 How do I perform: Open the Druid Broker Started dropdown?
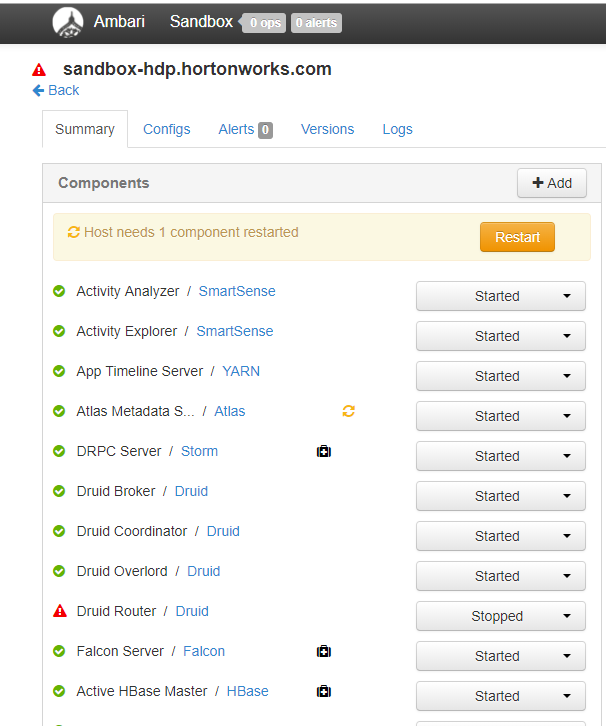501,496
